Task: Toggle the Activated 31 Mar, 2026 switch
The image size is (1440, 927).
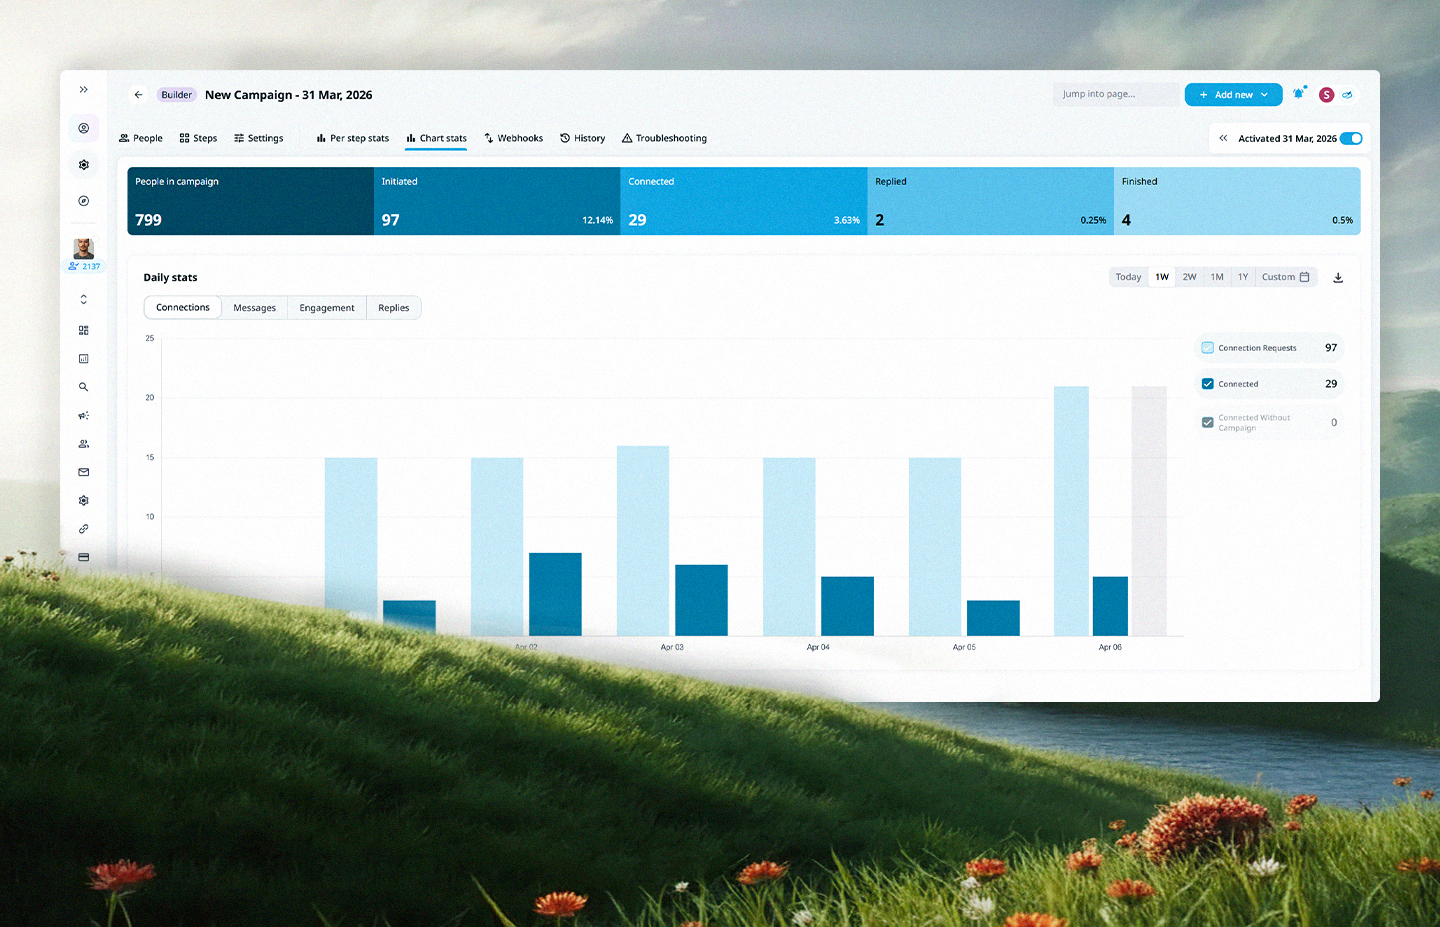Action: (1351, 138)
